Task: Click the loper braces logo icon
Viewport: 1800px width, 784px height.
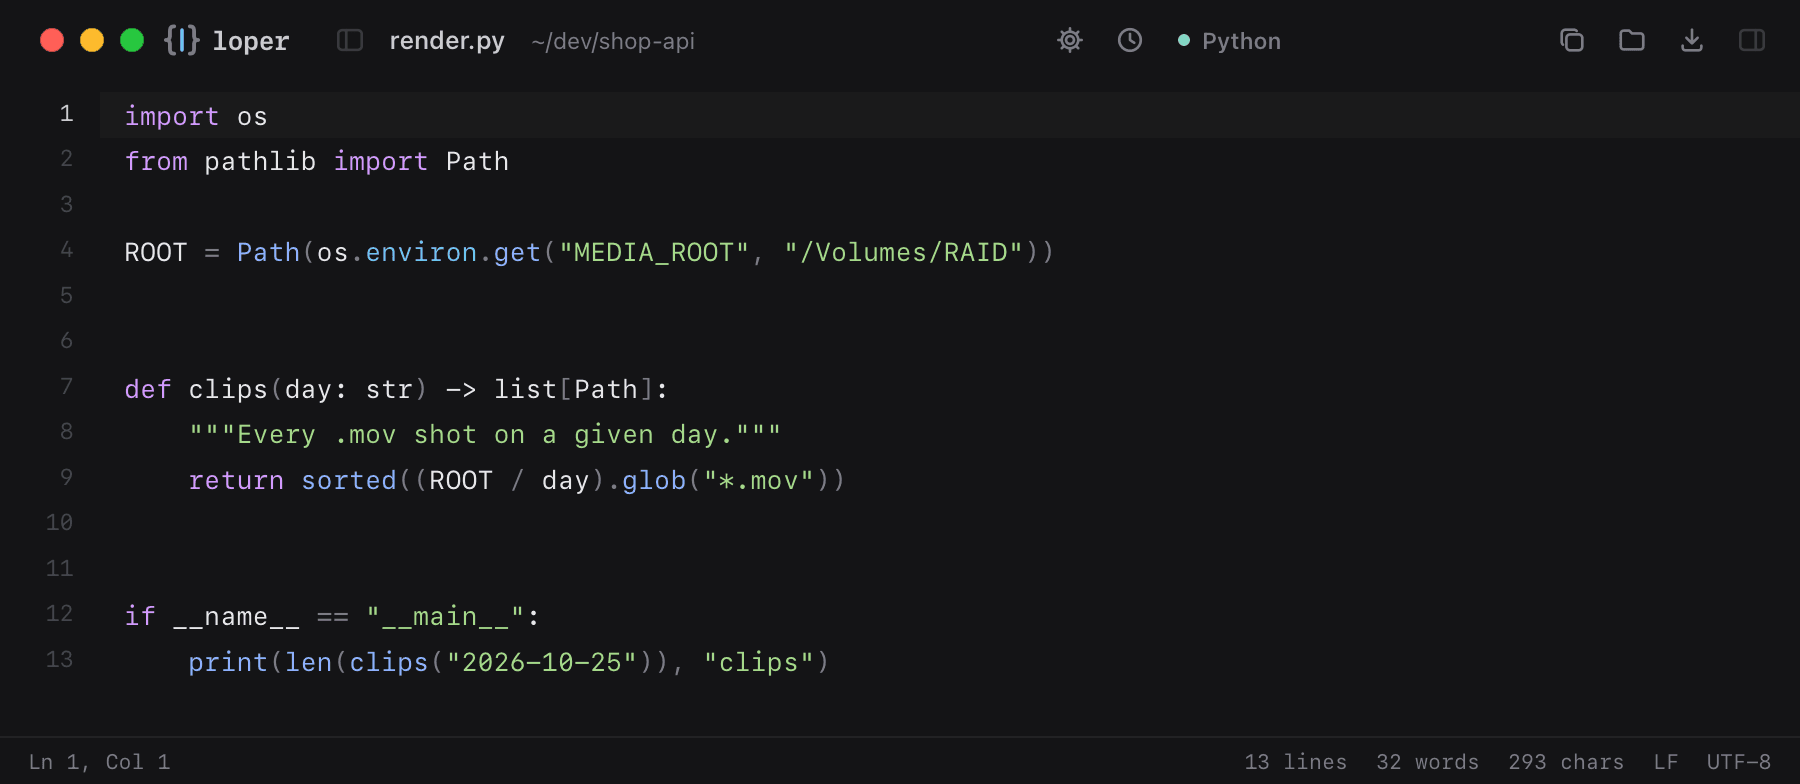Action: click(181, 40)
